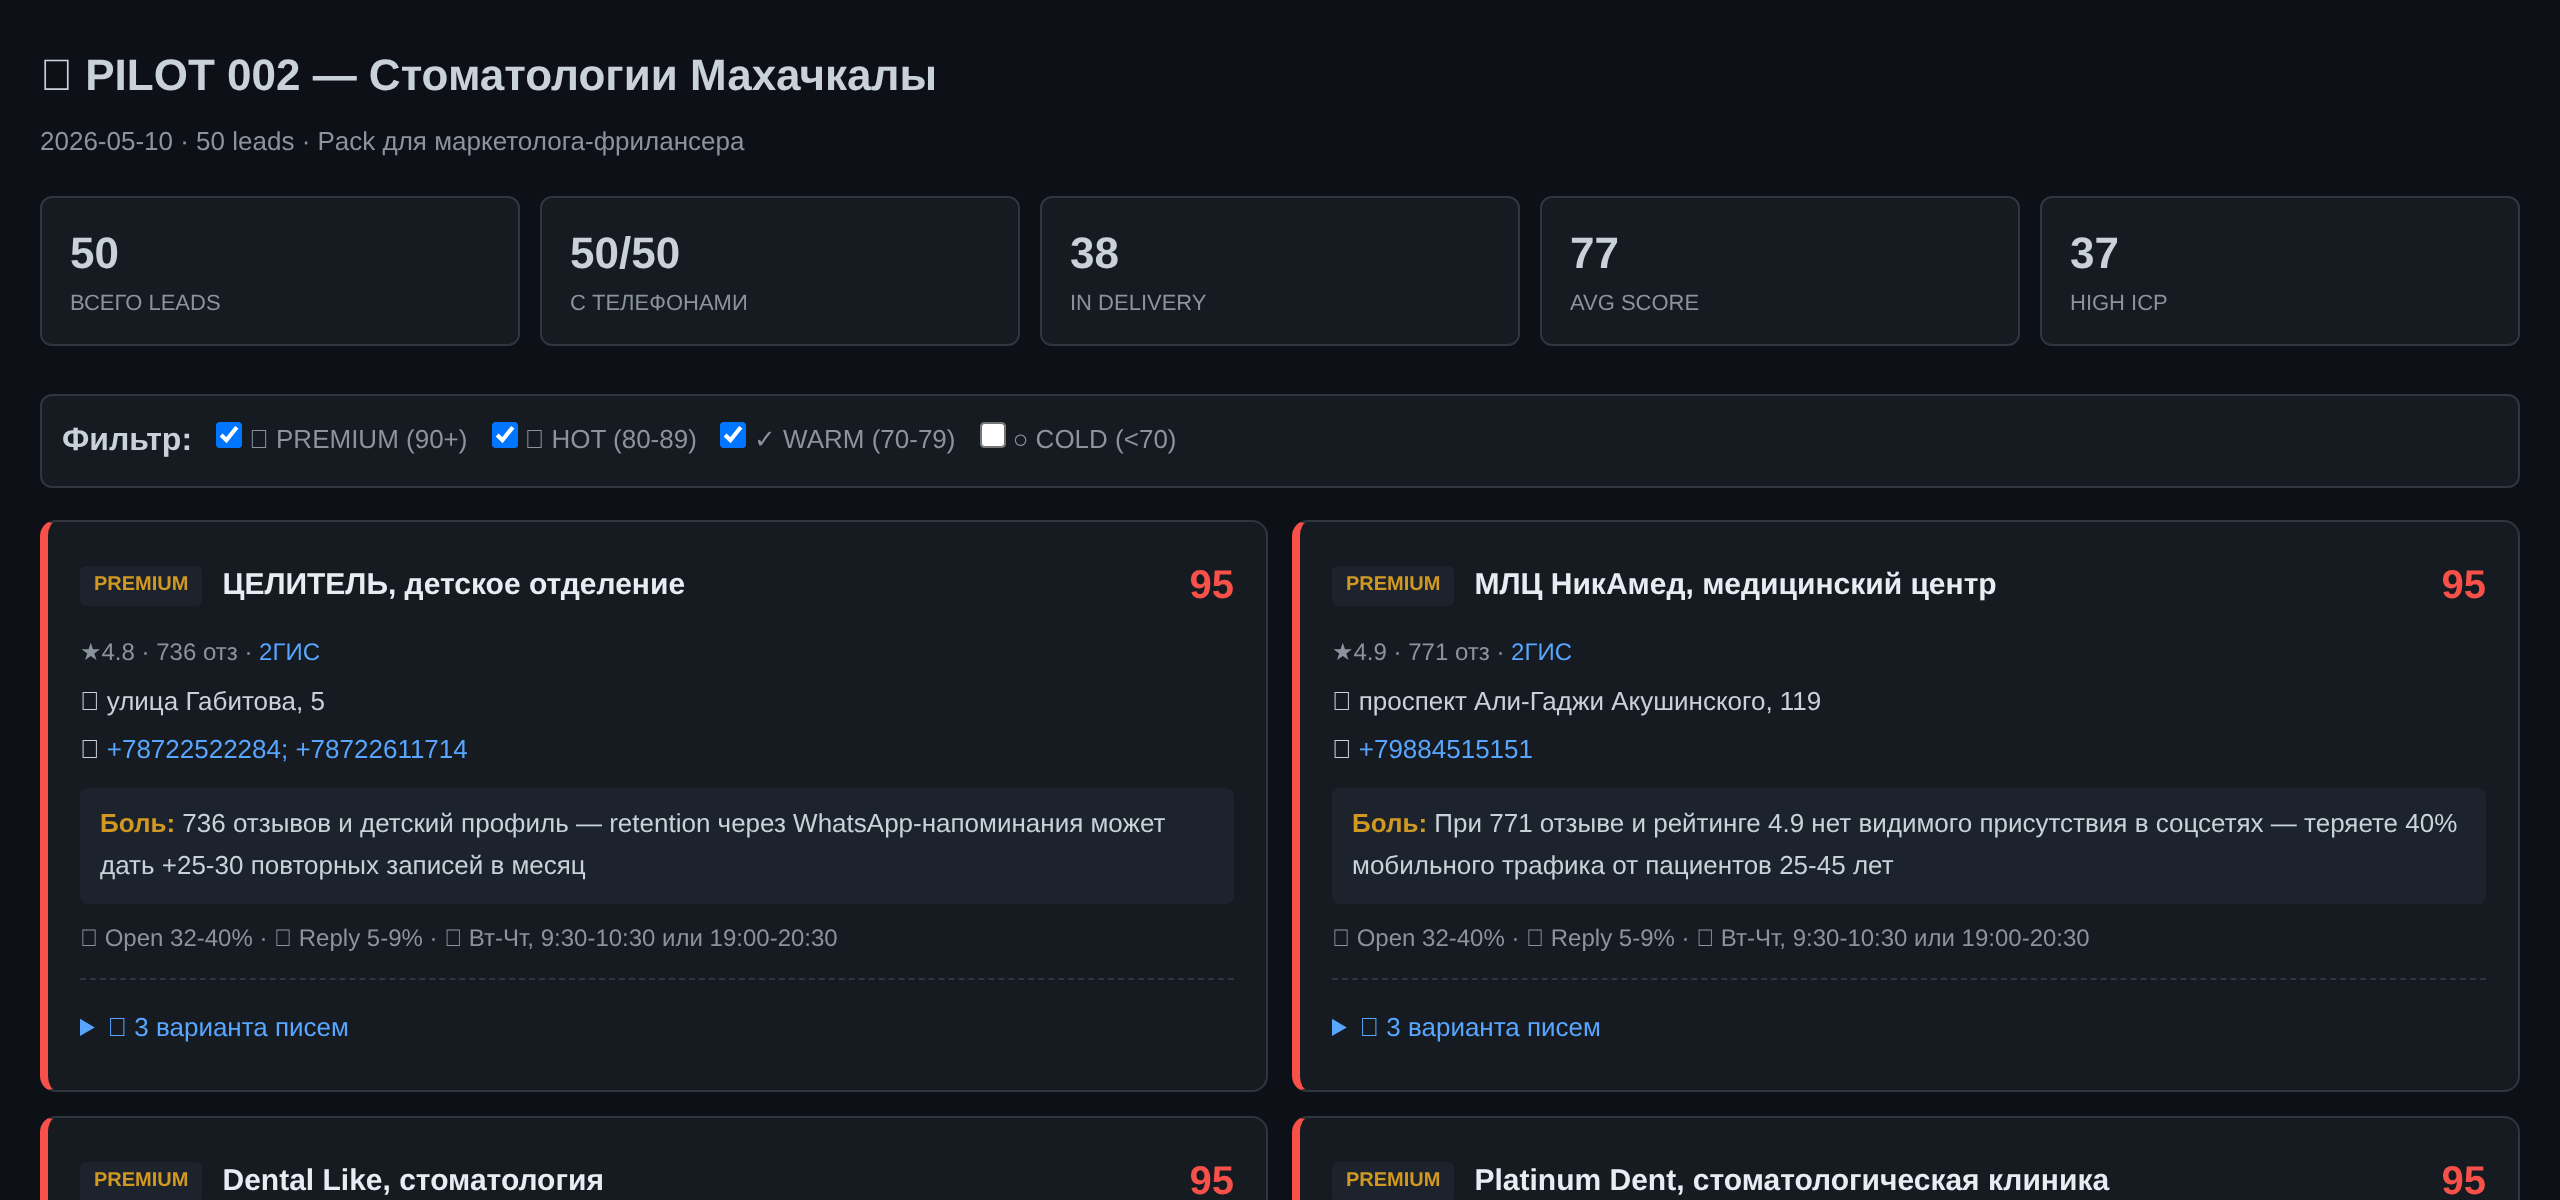This screenshot has height=1200, width=2560.
Task: Open 2ГИС link for ЦЕЛИТЕЛЬ, детское отделение
Action: [289, 652]
